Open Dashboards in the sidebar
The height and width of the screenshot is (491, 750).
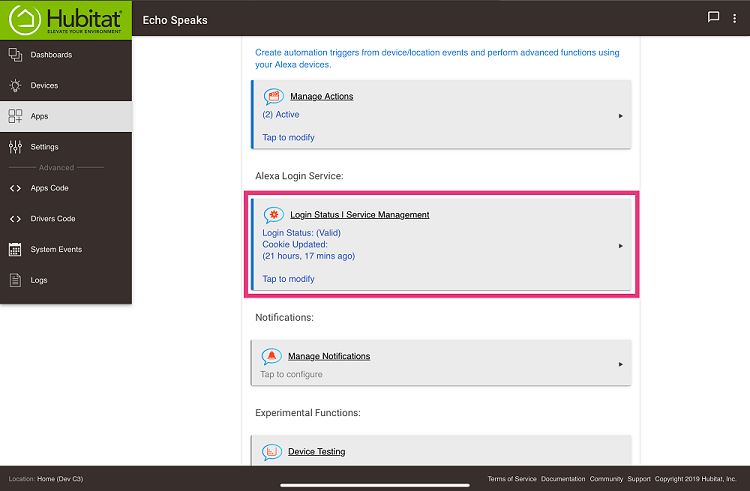pyautogui.click(x=66, y=55)
